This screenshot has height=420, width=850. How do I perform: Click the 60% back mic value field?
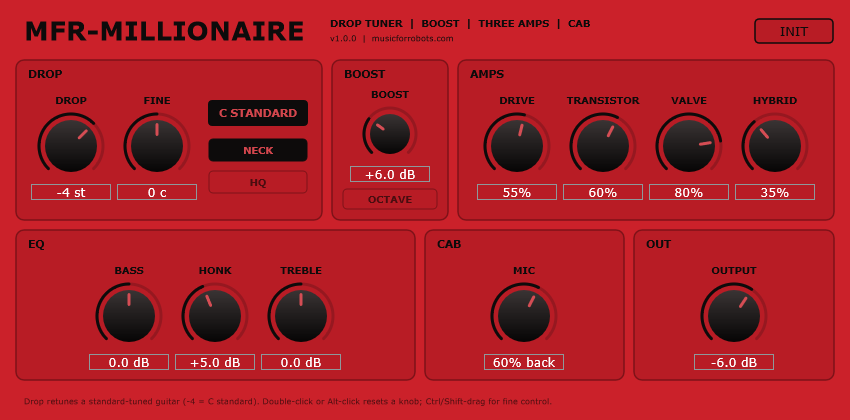[x=524, y=362]
